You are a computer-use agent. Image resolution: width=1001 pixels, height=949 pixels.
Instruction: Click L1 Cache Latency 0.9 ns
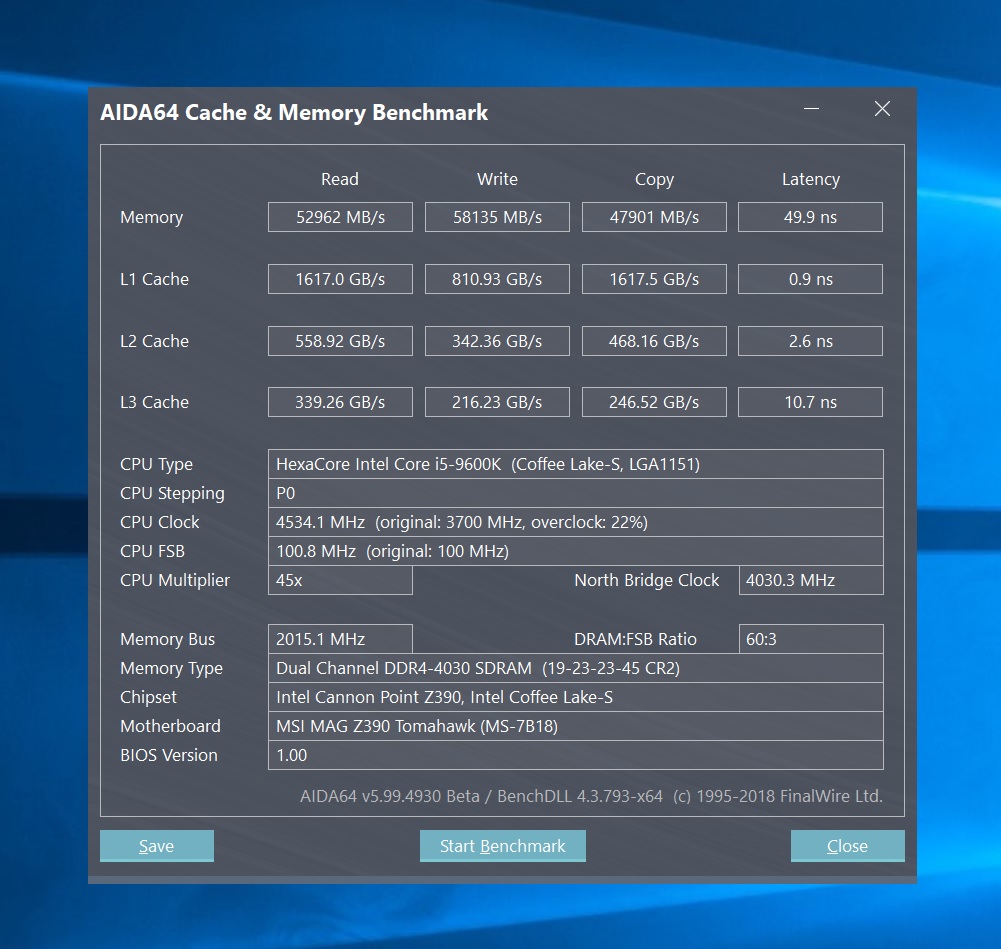[x=811, y=279]
